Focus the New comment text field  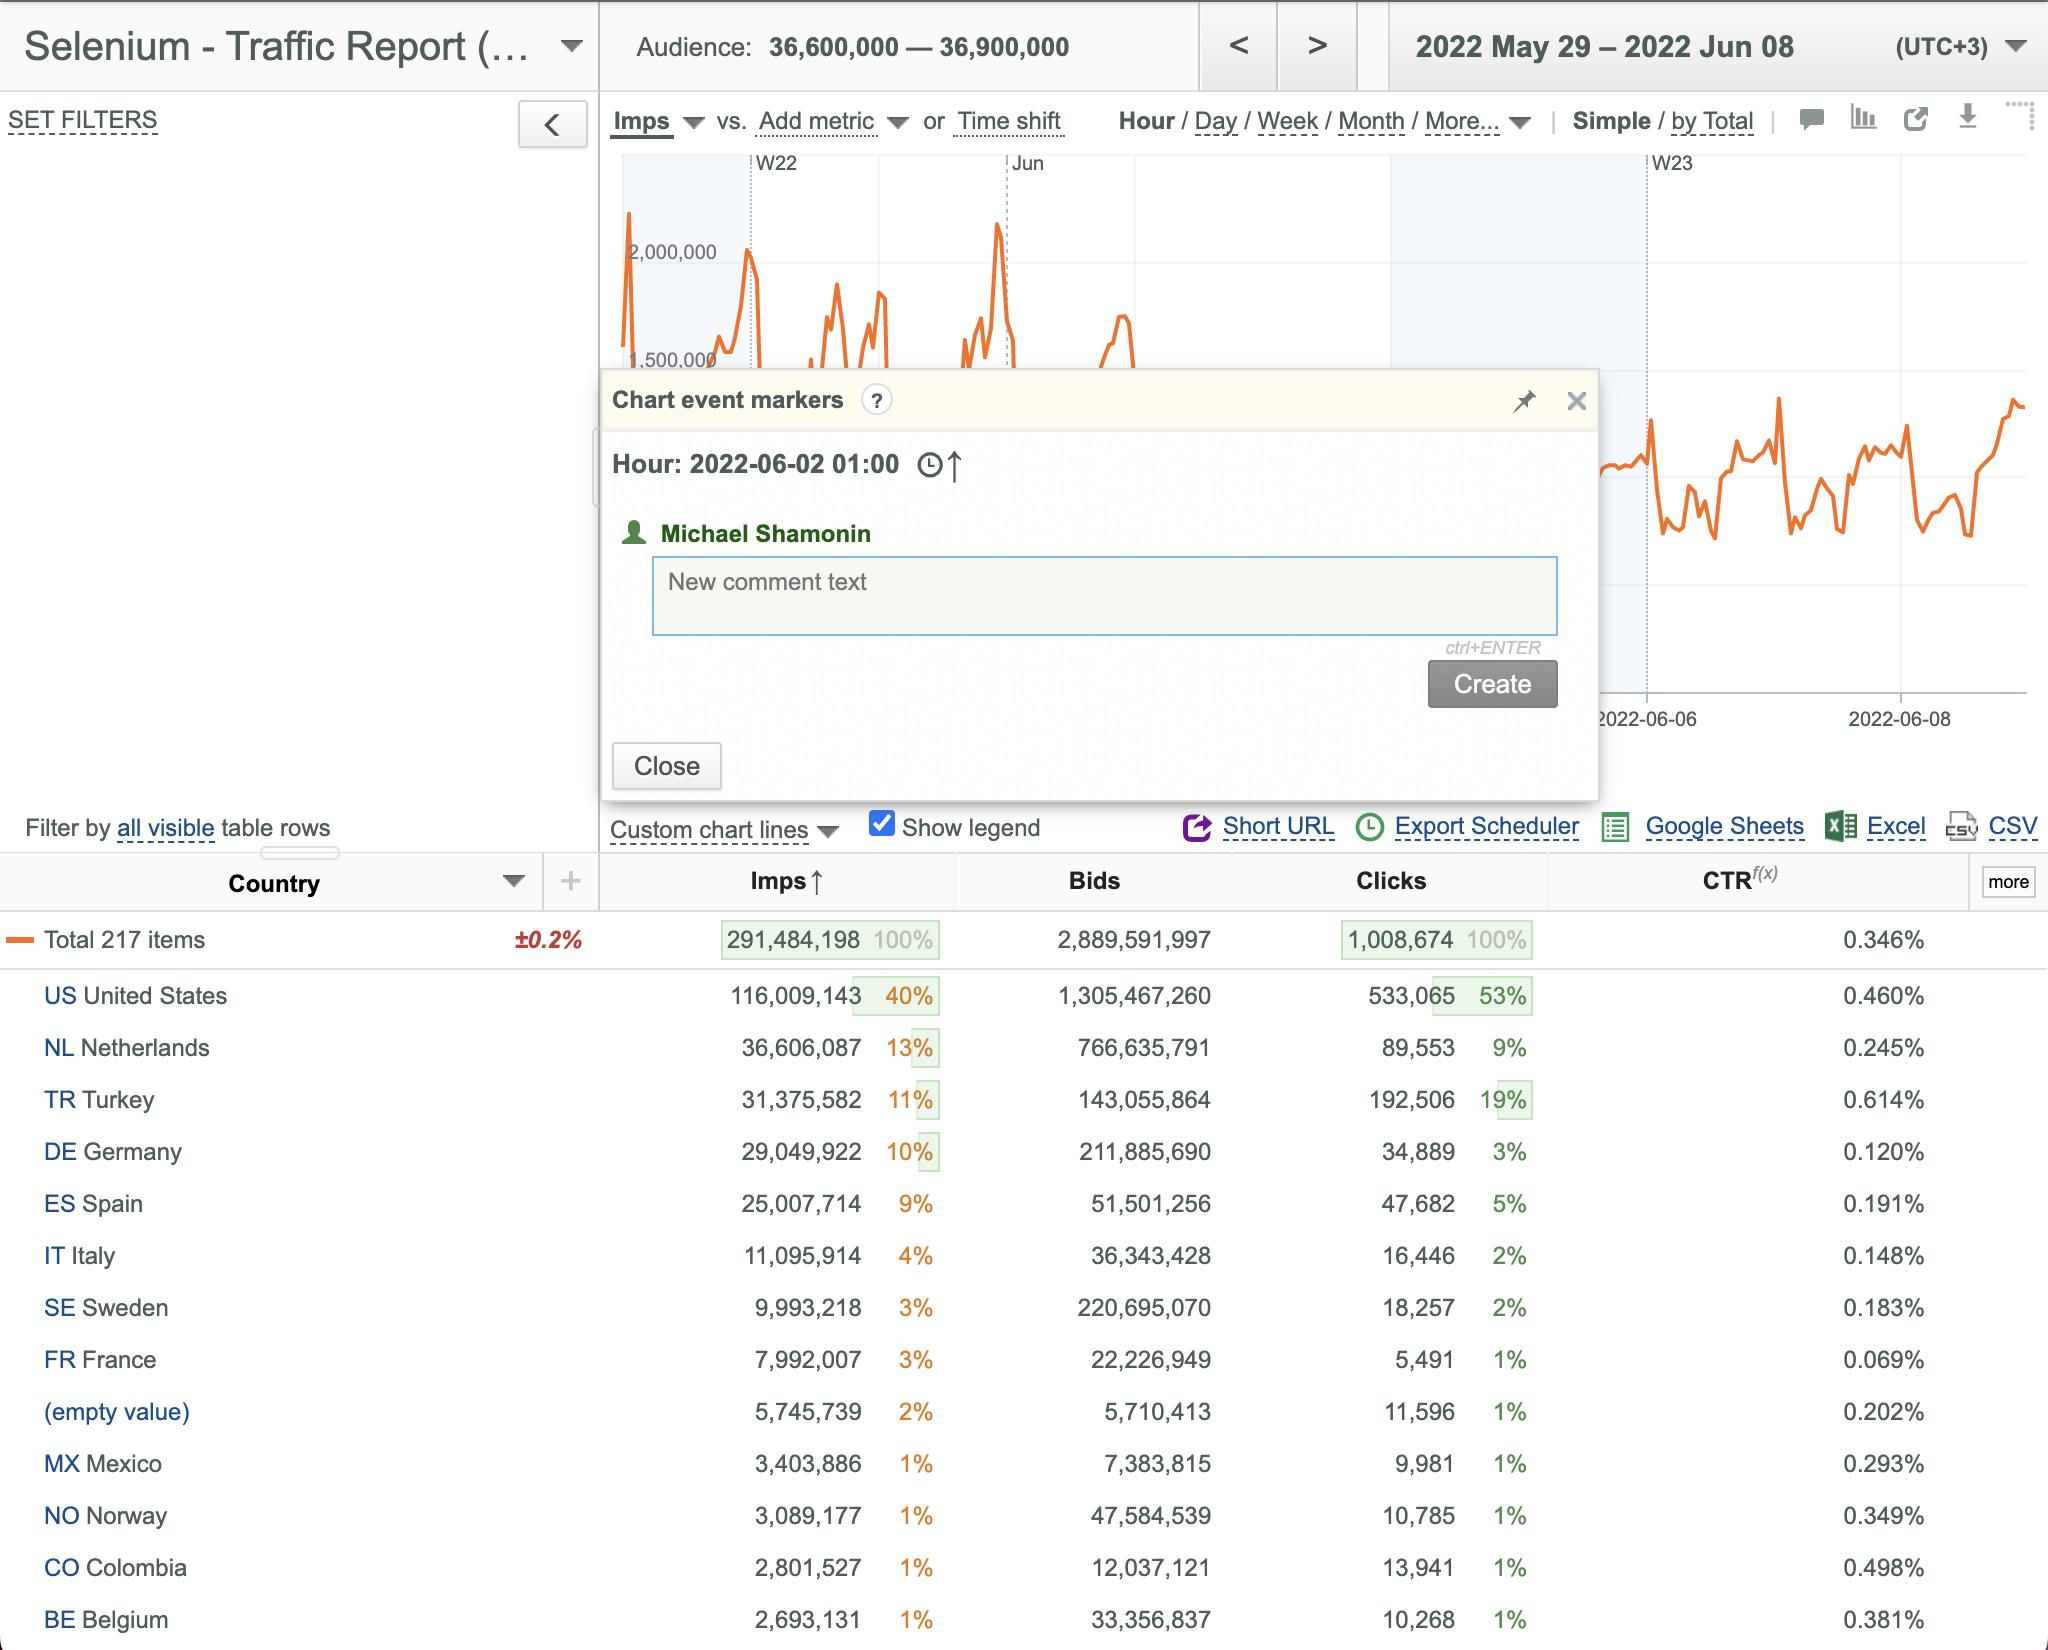(1104, 596)
